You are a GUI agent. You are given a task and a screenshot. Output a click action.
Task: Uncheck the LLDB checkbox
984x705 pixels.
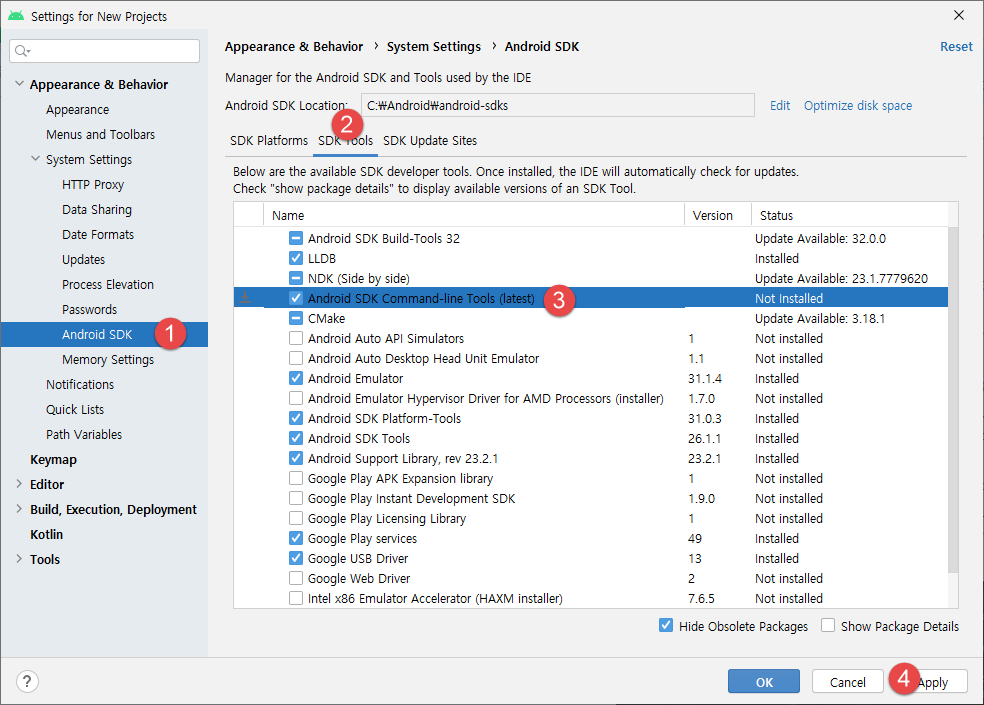pos(296,258)
